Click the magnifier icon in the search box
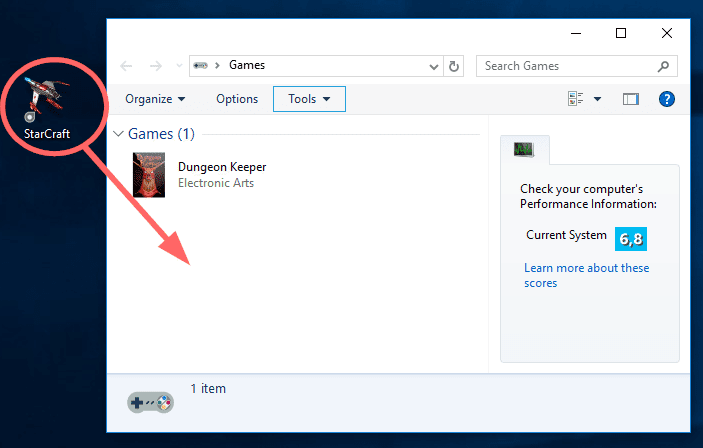 [662, 66]
